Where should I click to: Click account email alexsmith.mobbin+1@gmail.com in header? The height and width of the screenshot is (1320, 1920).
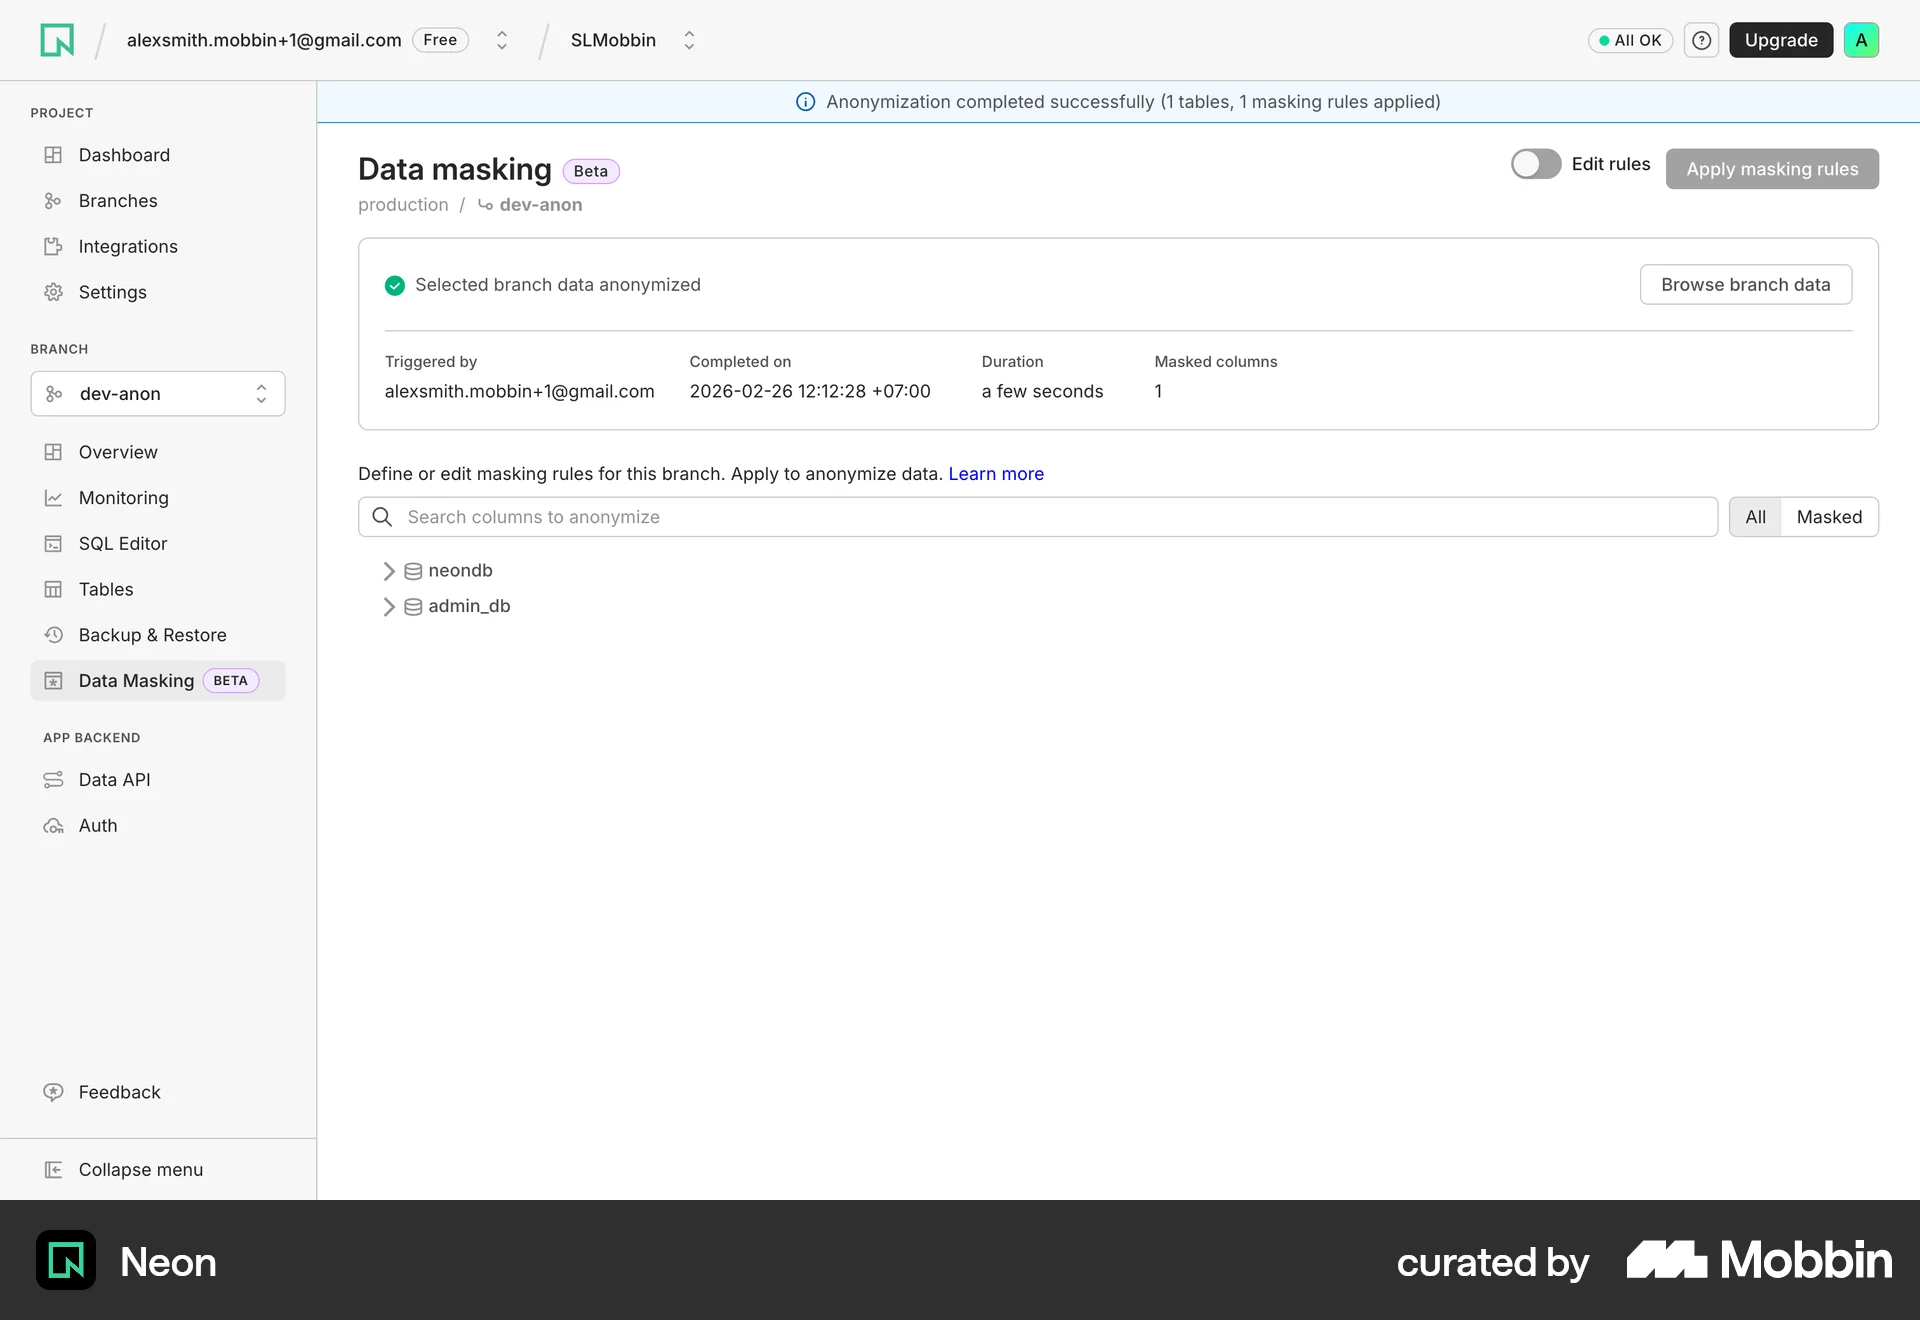[264, 40]
